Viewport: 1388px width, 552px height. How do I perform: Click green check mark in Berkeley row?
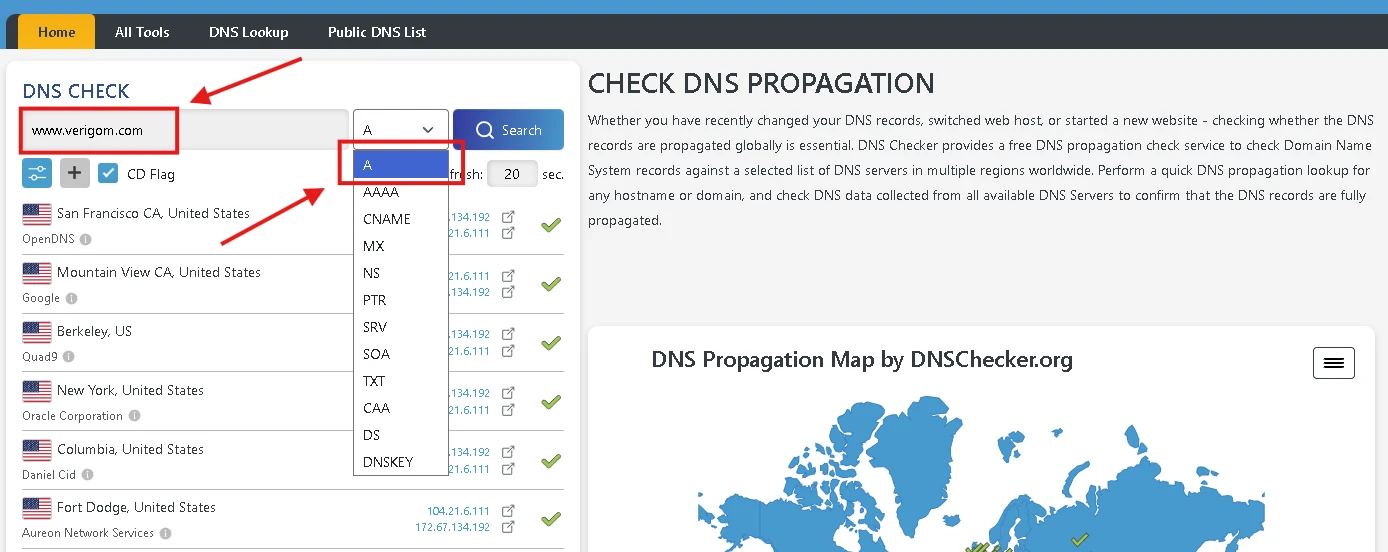click(550, 343)
